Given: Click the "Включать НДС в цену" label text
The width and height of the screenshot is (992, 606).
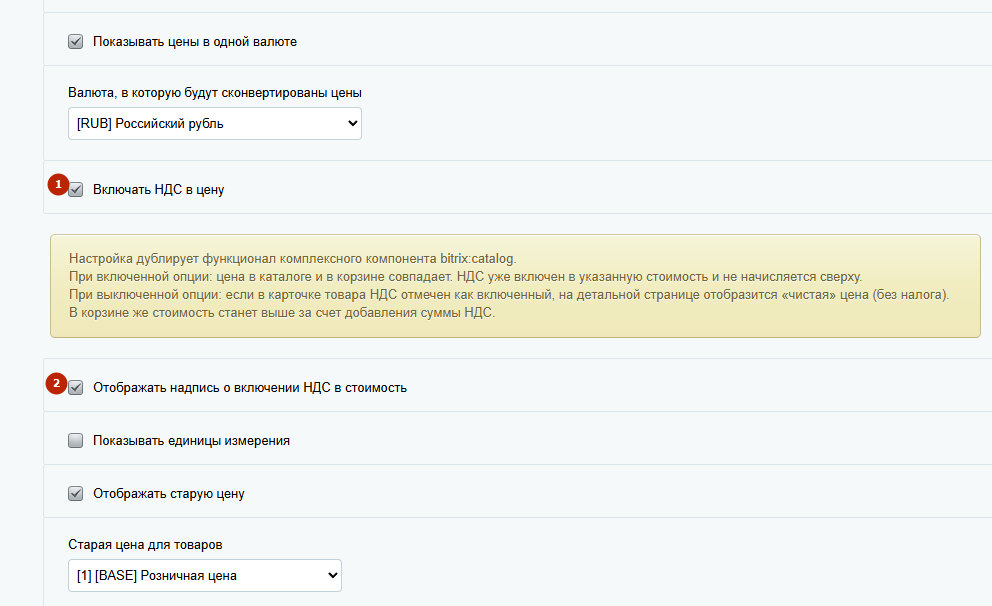Looking at the screenshot, I should click(x=158, y=190).
